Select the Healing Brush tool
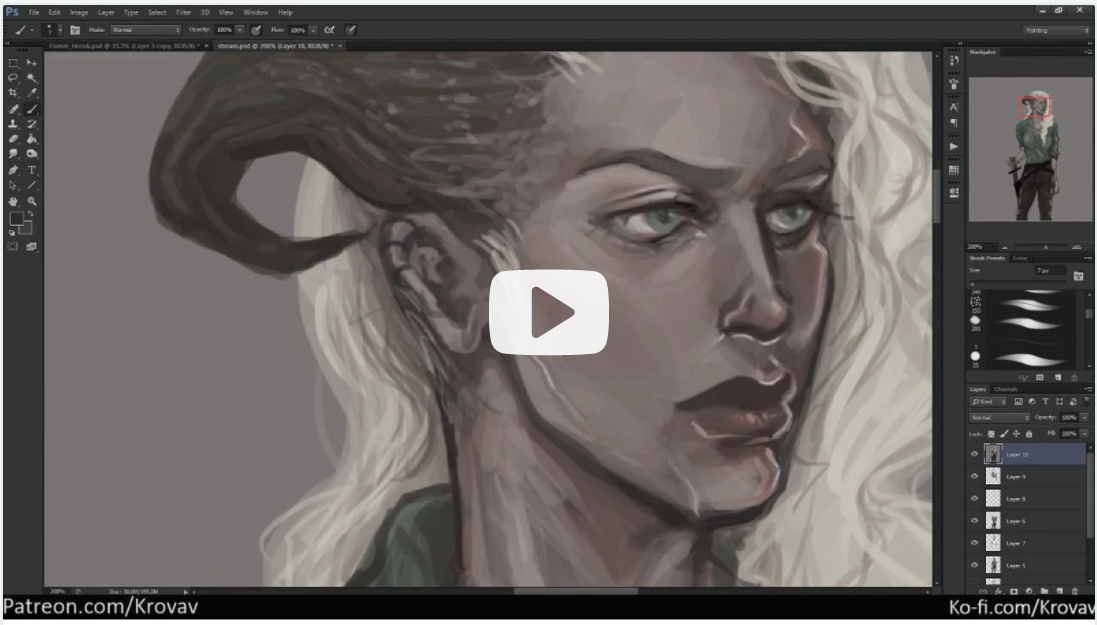 (13, 109)
